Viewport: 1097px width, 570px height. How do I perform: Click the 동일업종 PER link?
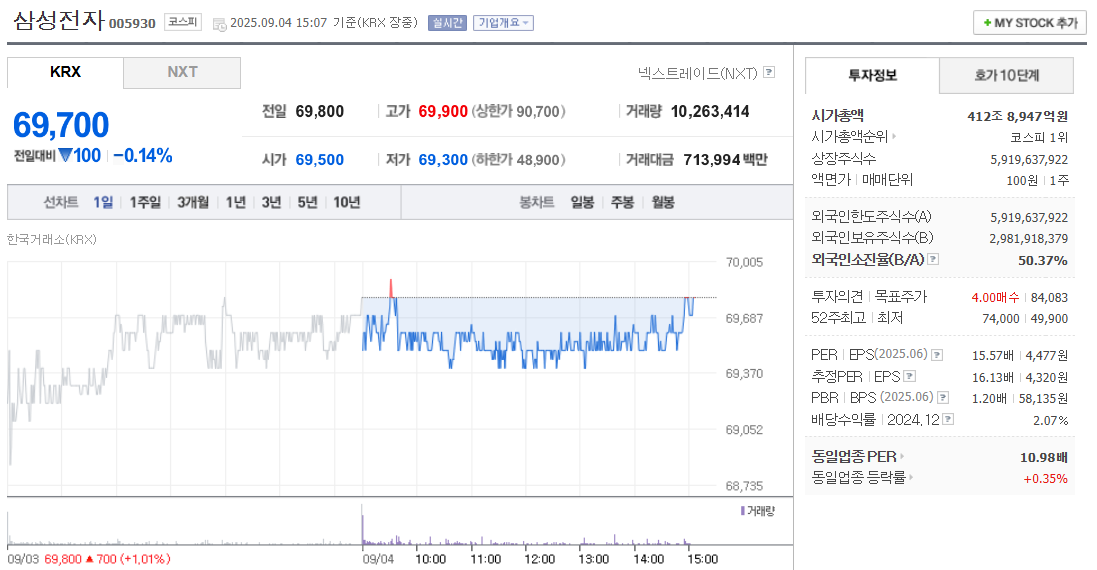point(854,457)
